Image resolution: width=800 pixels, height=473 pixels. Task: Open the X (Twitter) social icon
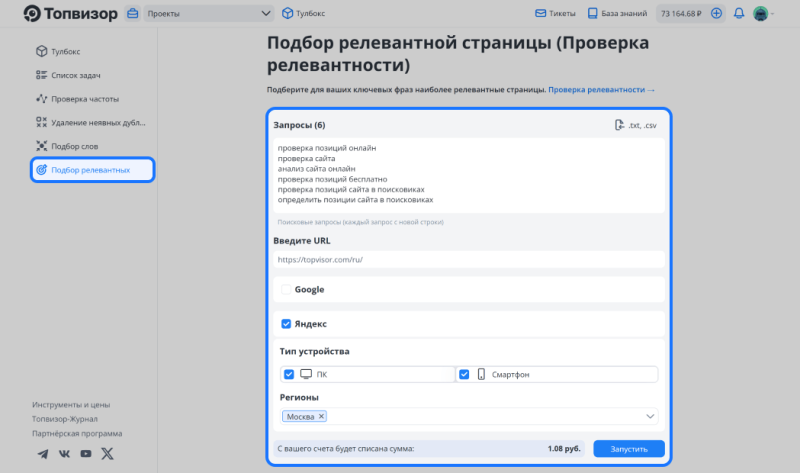(x=107, y=454)
